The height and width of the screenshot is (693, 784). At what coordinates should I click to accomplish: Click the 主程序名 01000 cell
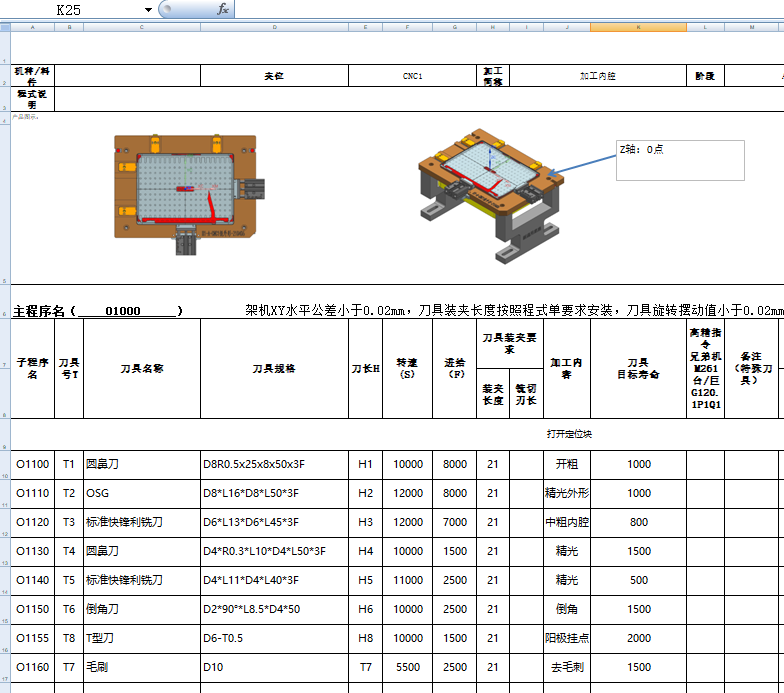pos(98,310)
